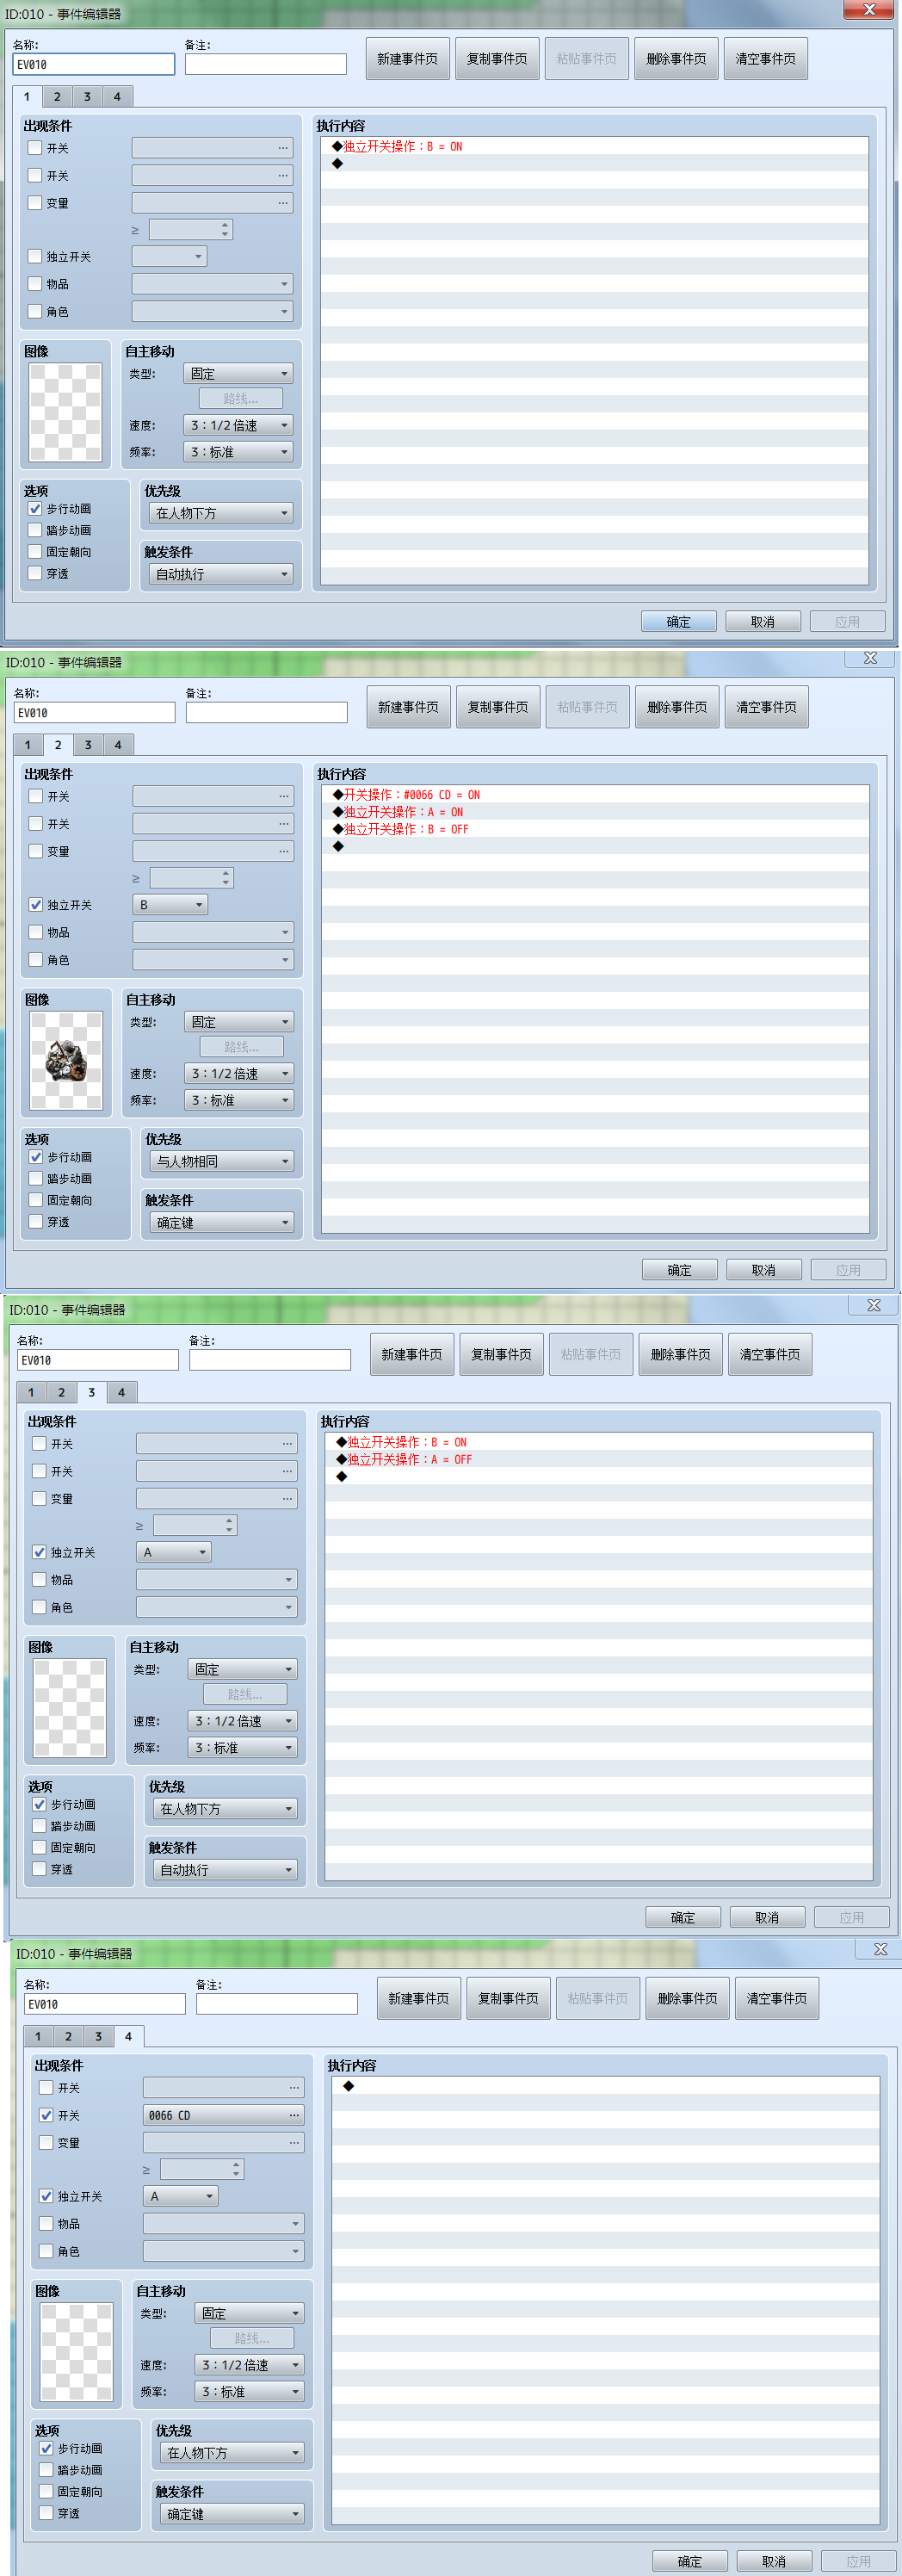Select command 独立开关操作：B = ON in the page 1 window
This screenshot has height=2576, width=902.
(397, 146)
